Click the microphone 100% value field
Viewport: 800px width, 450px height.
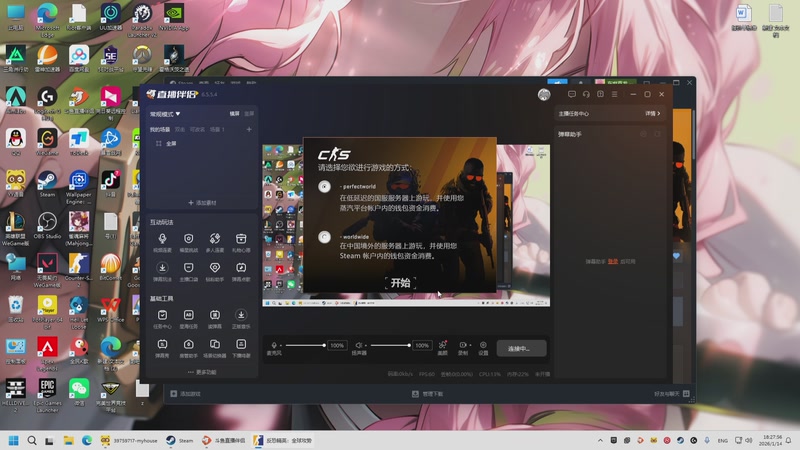[x=337, y=345]
